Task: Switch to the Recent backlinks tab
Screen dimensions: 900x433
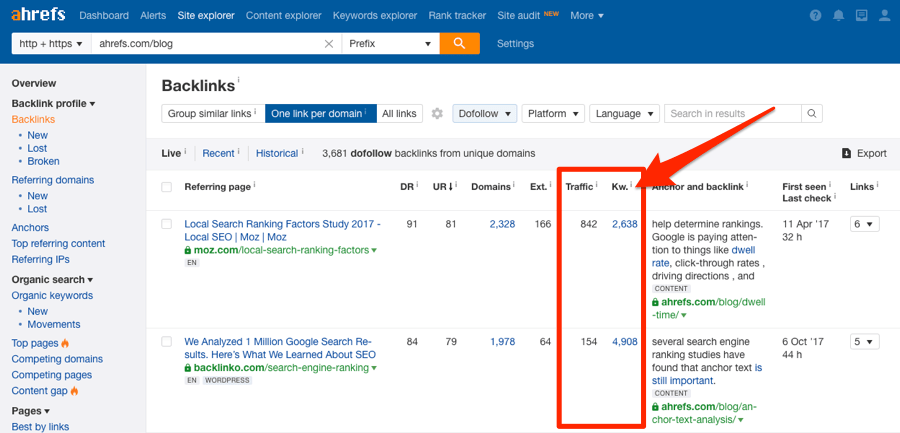Action: point(219,153)
